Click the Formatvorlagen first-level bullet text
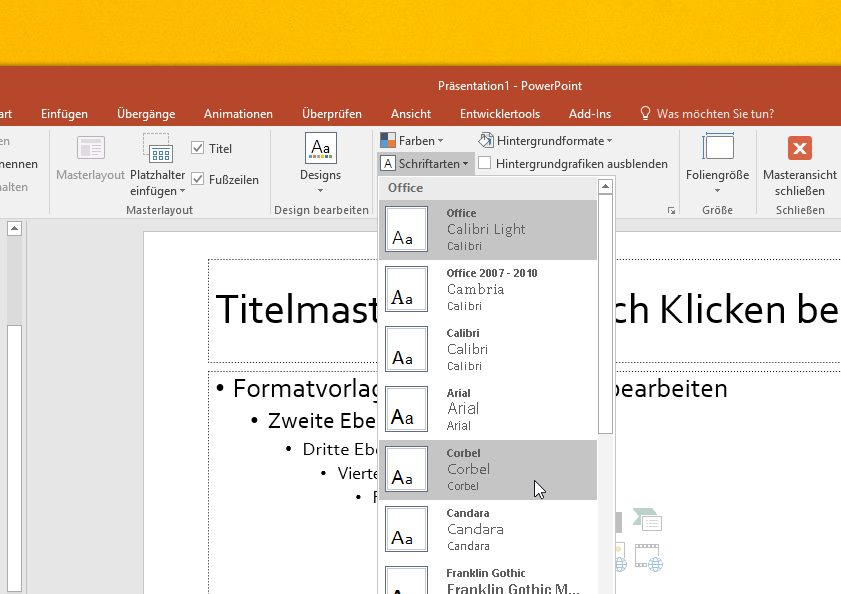The height and width of the screenshot is (594, 841). tap(306, 388)
